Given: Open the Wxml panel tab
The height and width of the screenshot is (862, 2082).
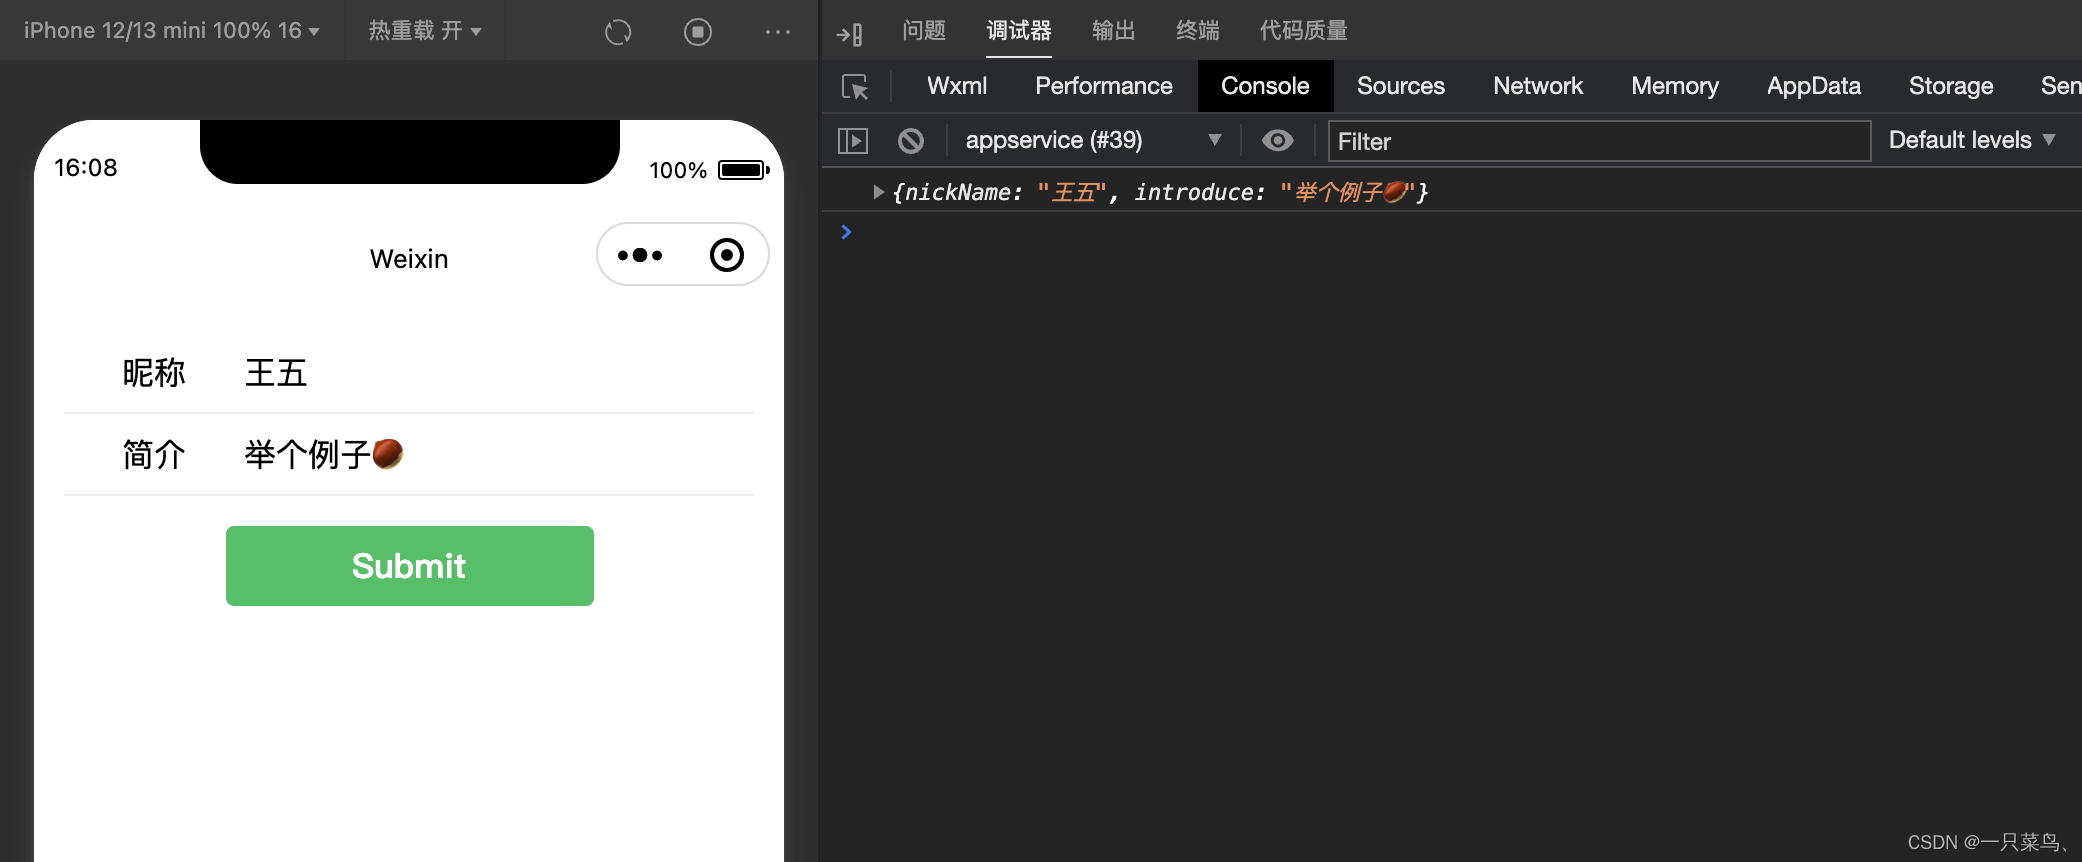Looking at the screenshot, I should coord(957,86).
